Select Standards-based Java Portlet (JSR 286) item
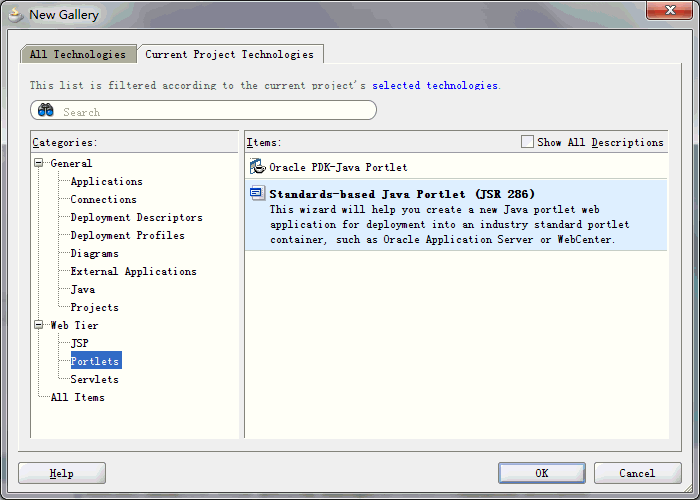The image size is (700, 500). click(456, 216)
